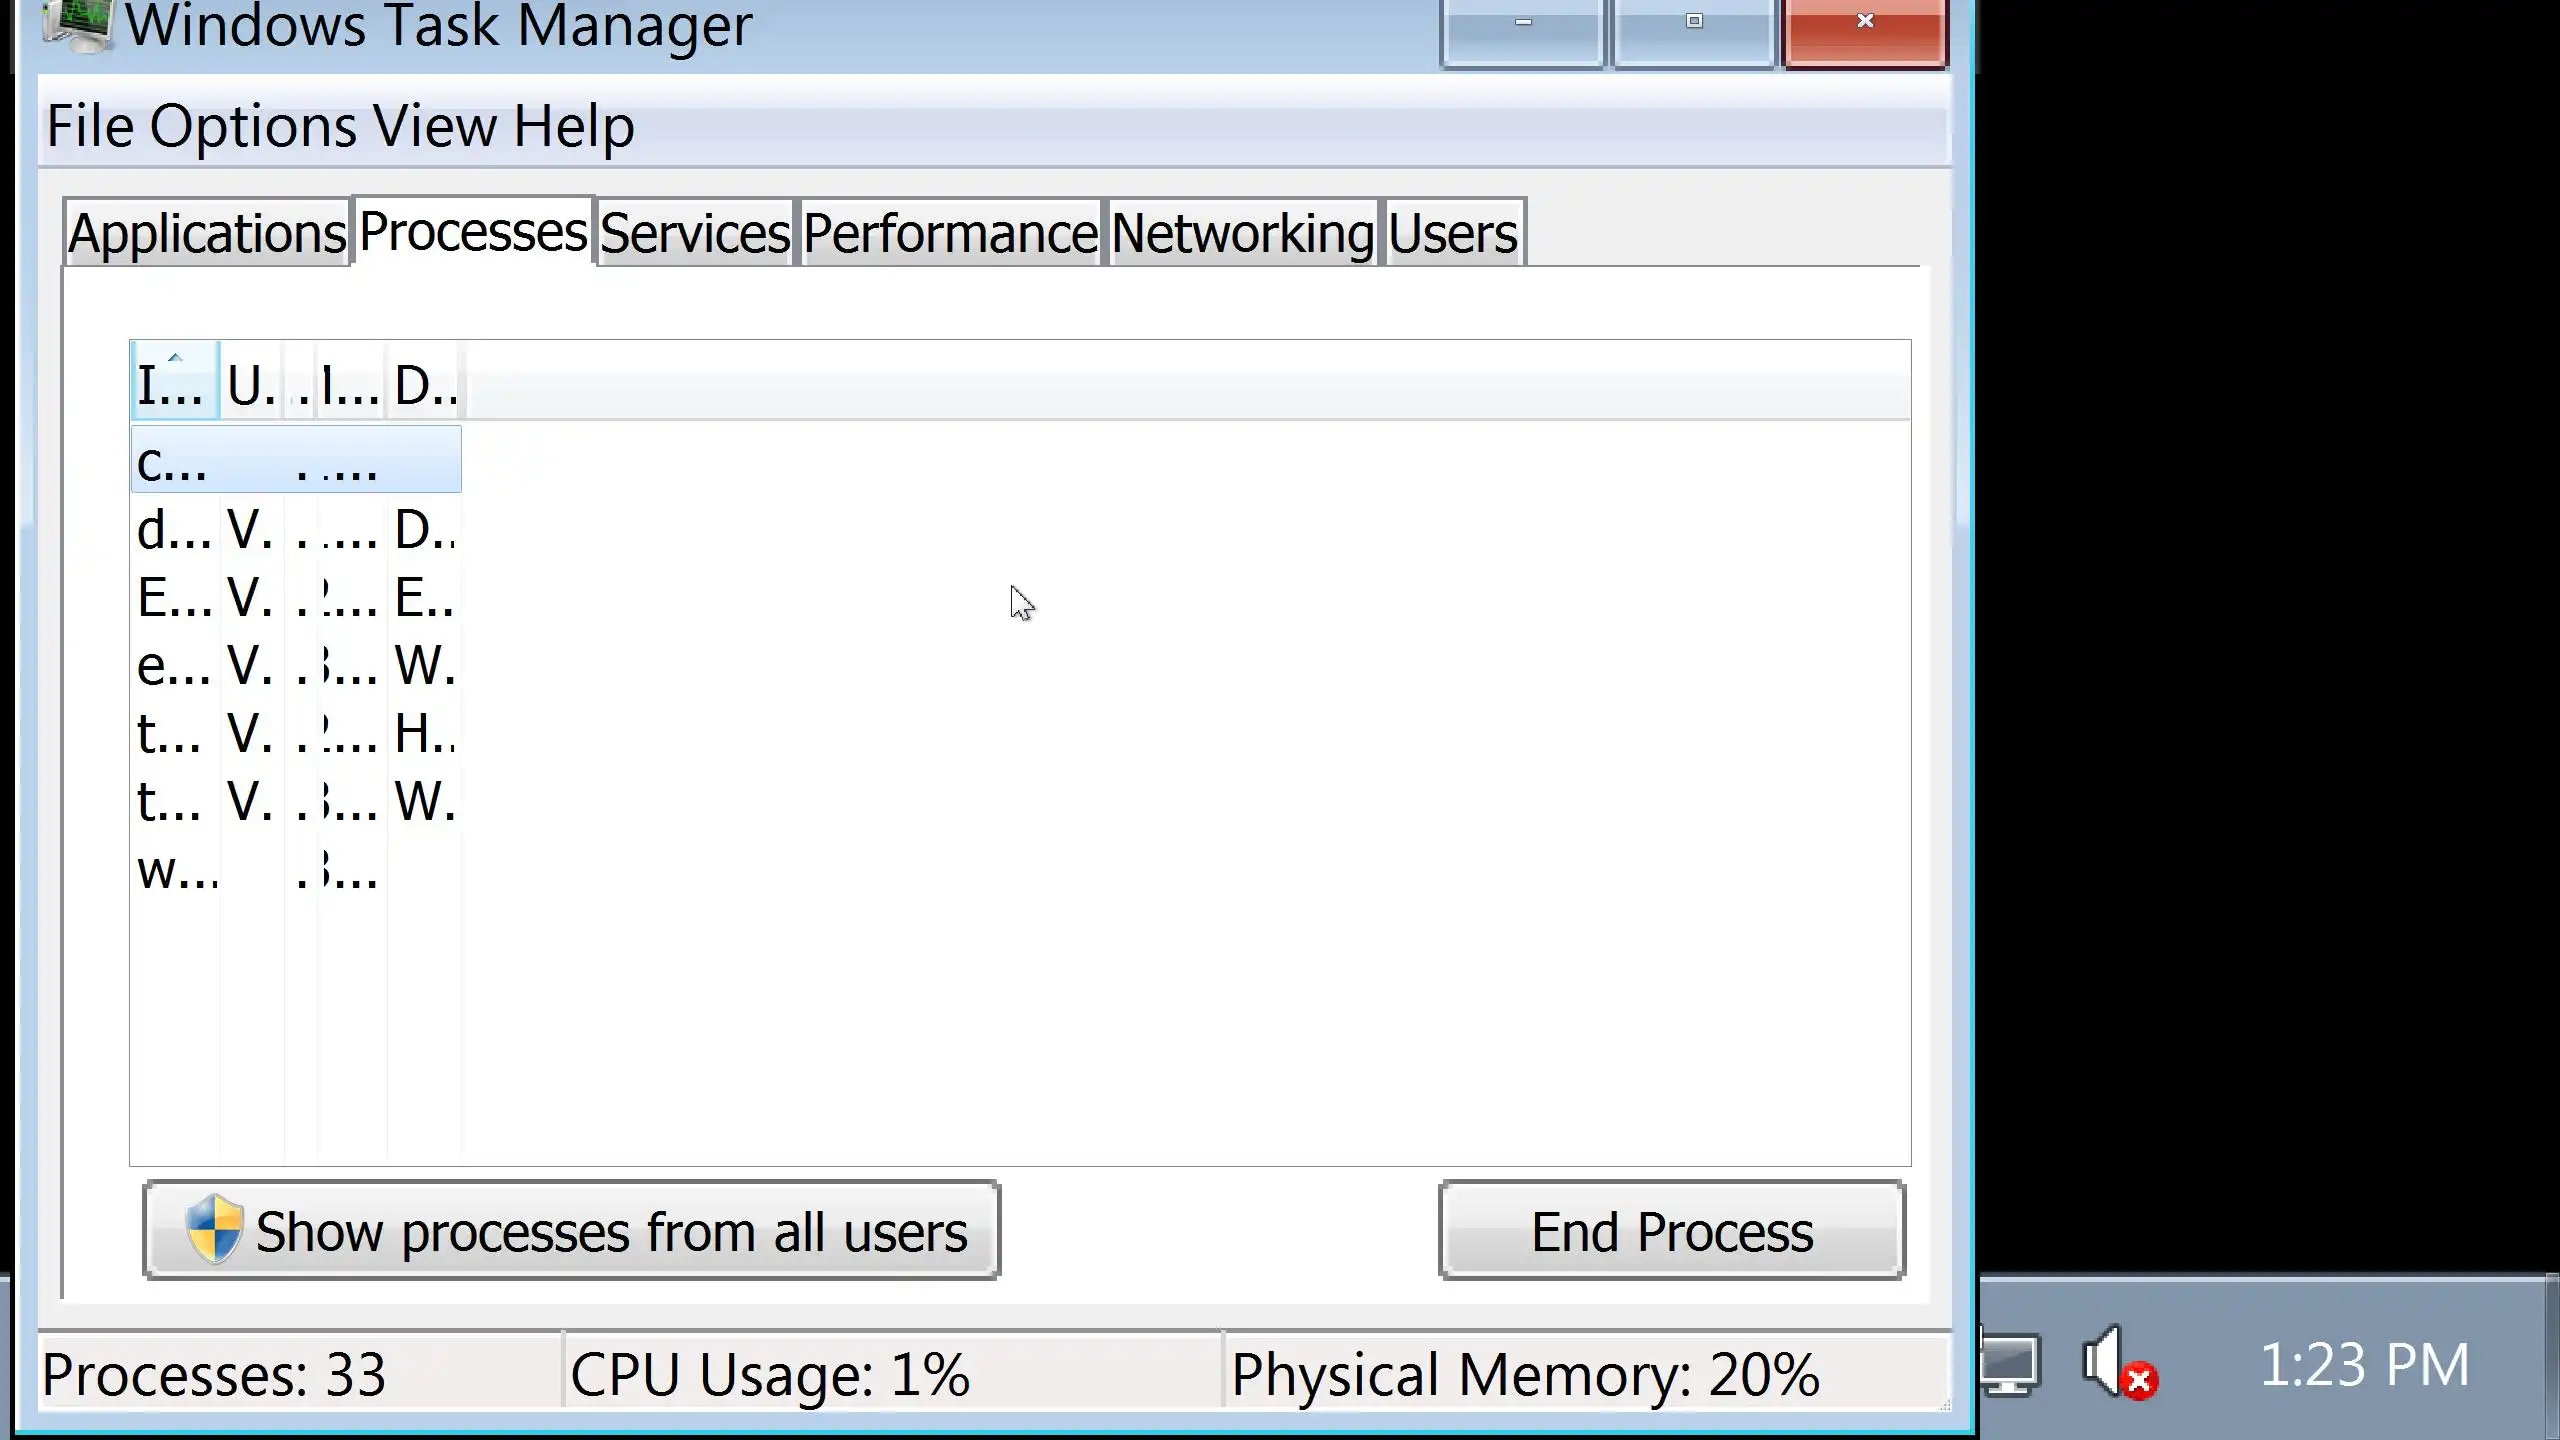Sort by the first column header with arrow
This screenshot has height=1440, width=2560.
coord(174,383)
